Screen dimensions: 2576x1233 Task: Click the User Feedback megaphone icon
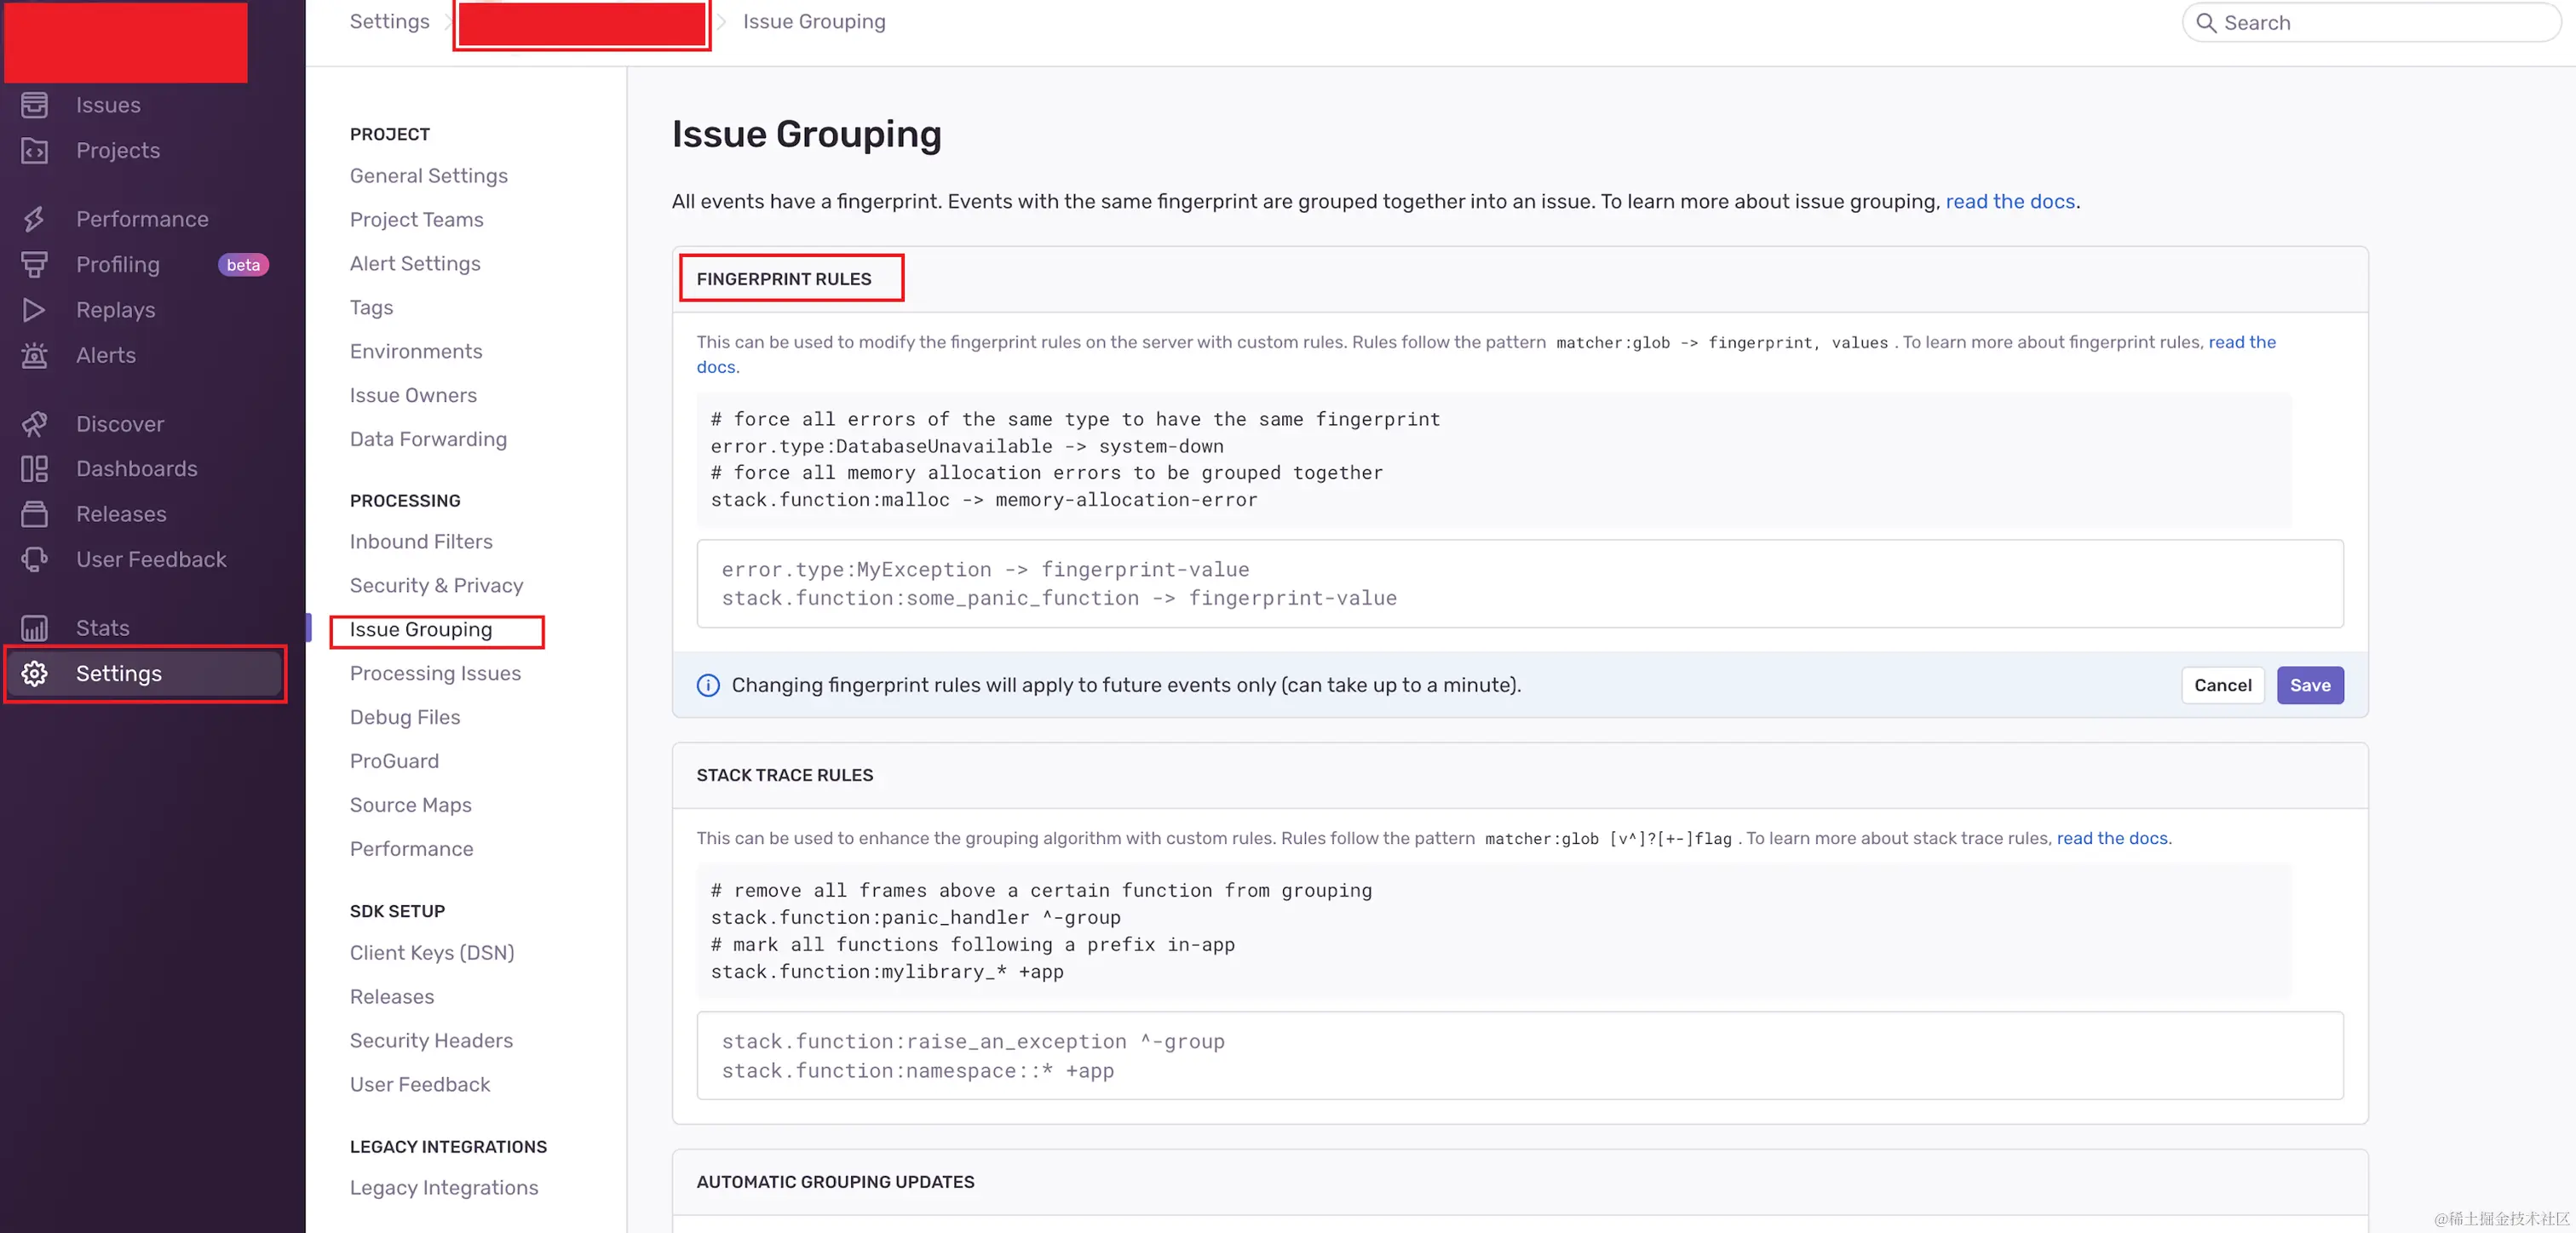34,559
